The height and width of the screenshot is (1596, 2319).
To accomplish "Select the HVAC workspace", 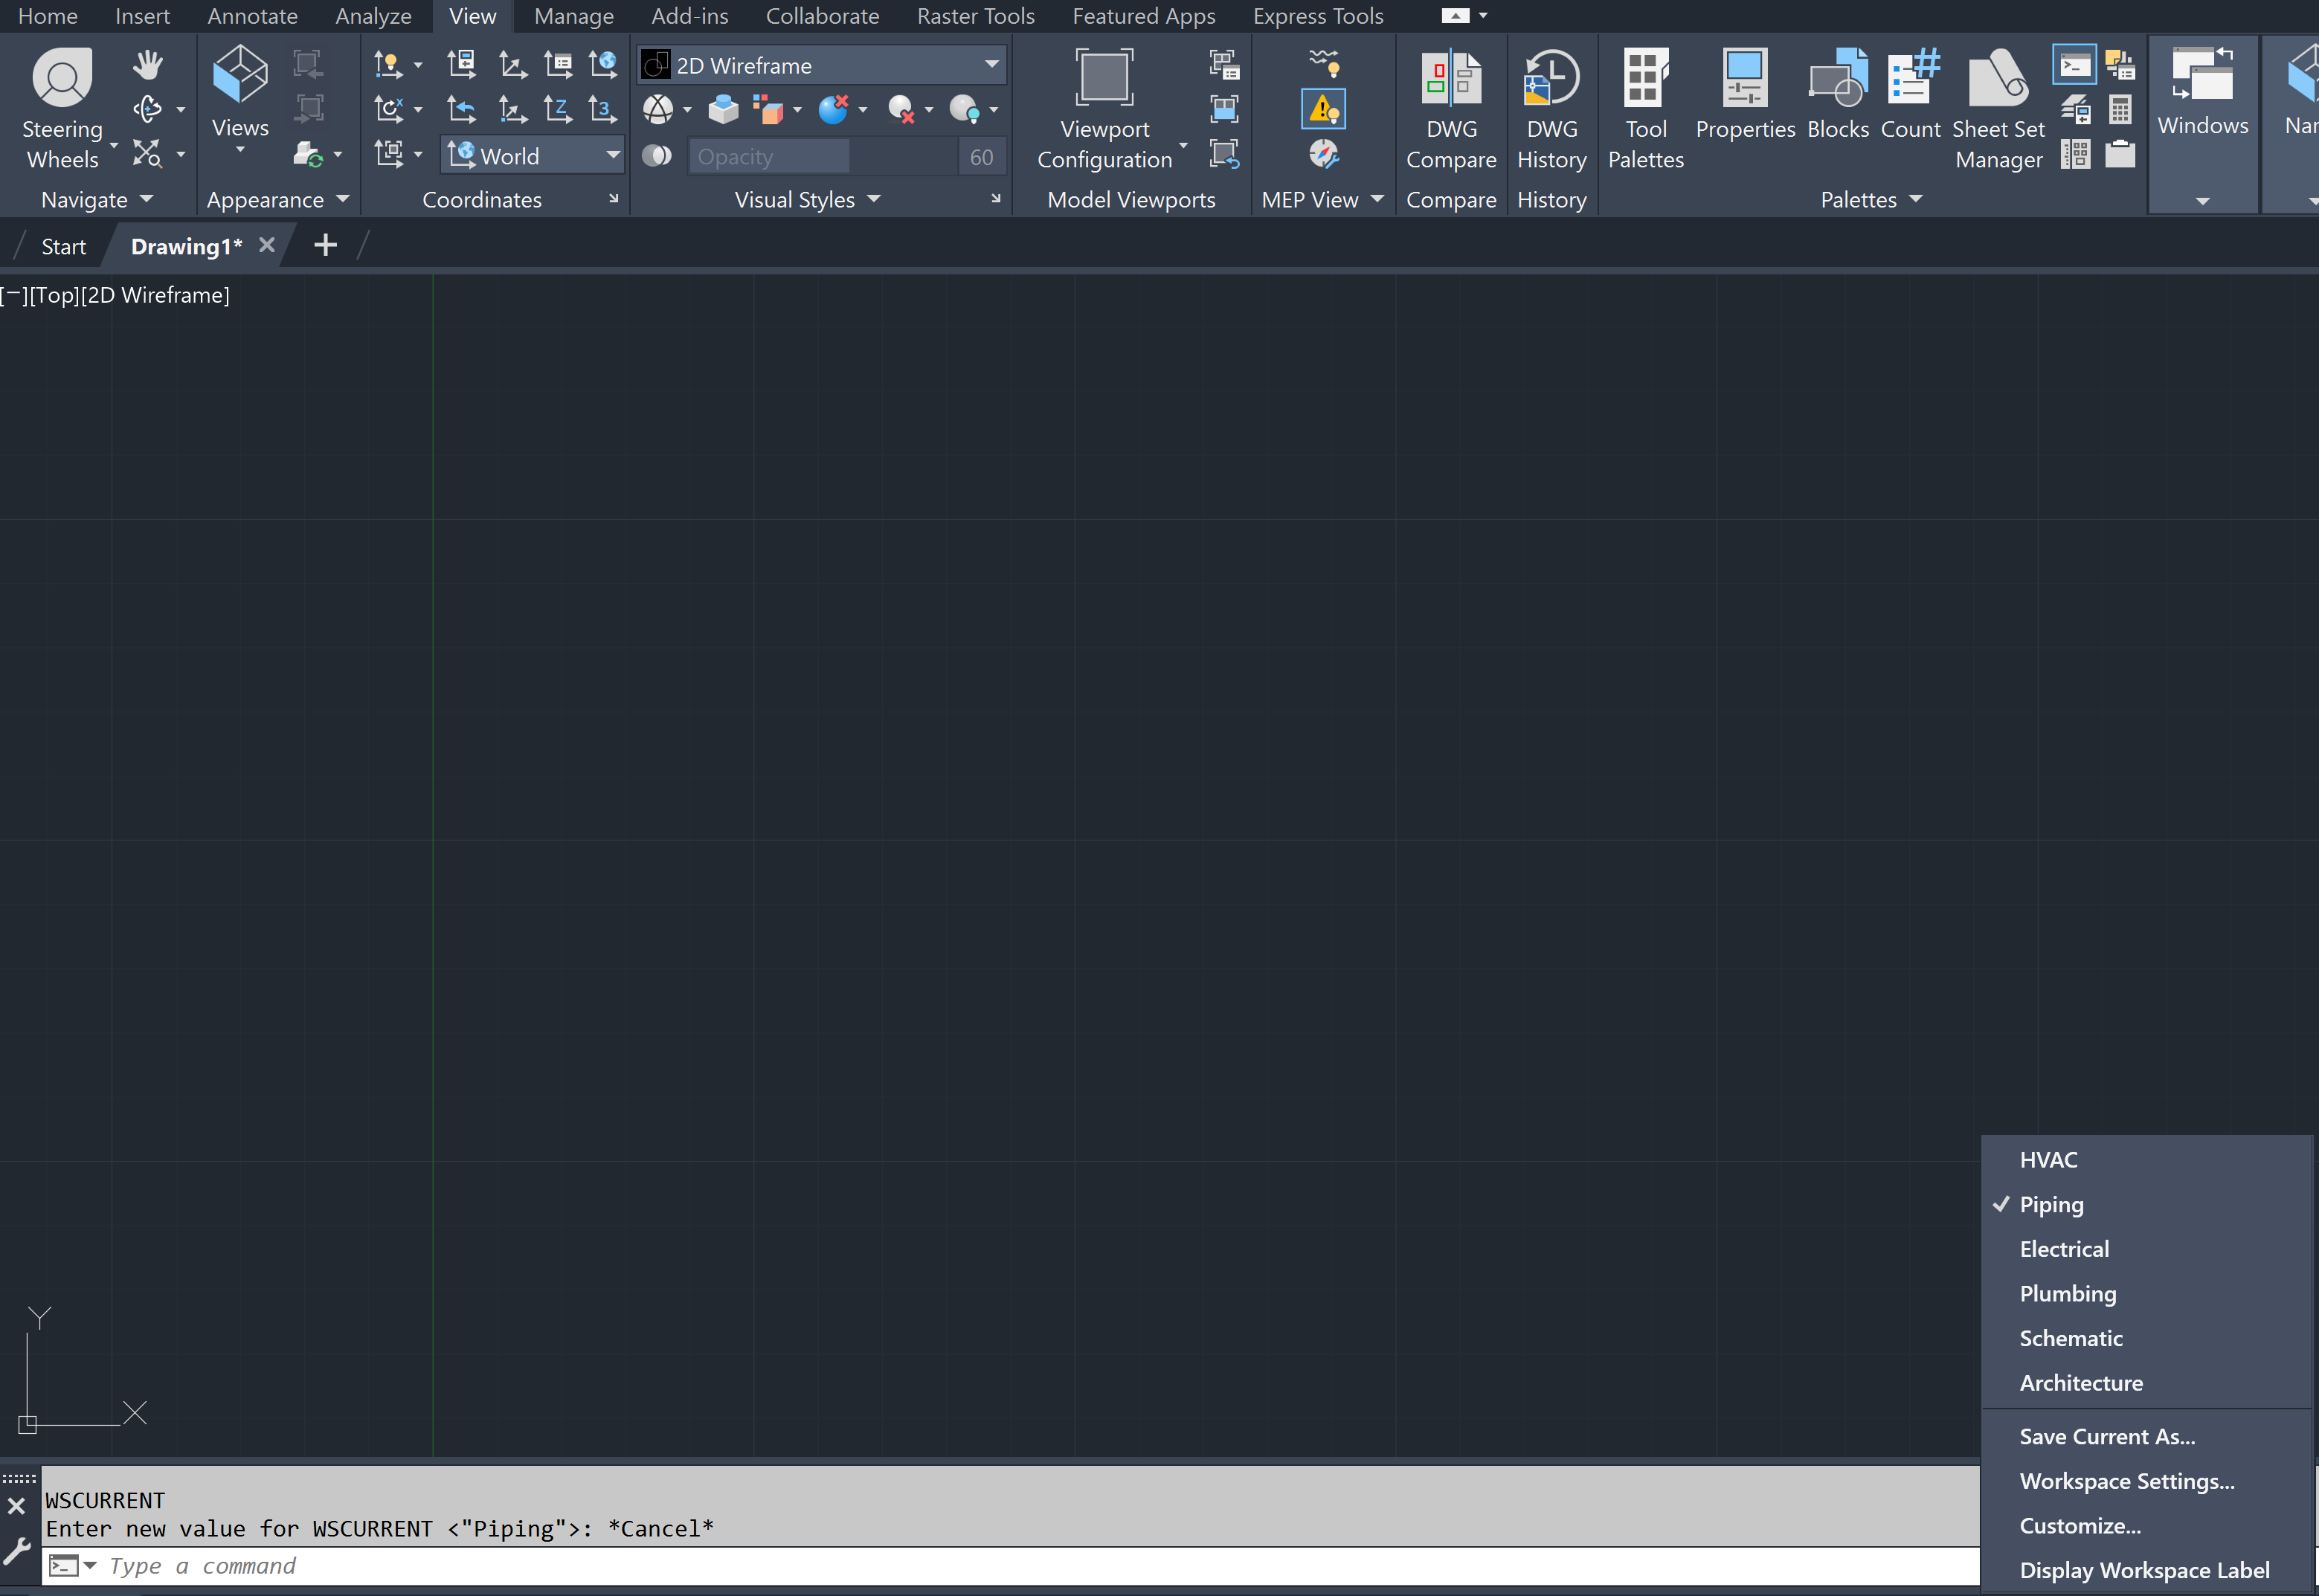I will 2048,1159.
